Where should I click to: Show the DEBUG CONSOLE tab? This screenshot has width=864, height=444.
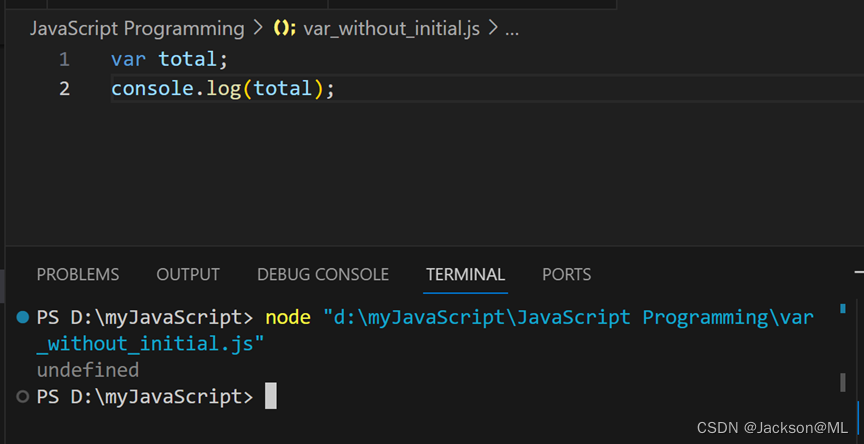[x=323, y=274]
